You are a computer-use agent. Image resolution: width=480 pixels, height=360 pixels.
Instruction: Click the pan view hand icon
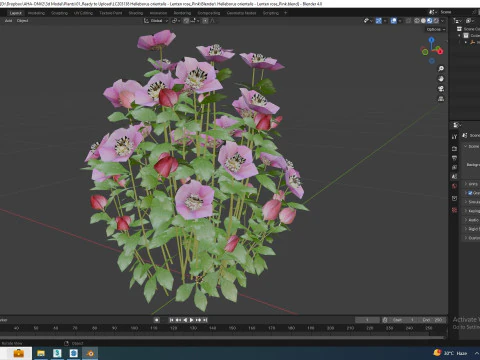tap(441, 79)
